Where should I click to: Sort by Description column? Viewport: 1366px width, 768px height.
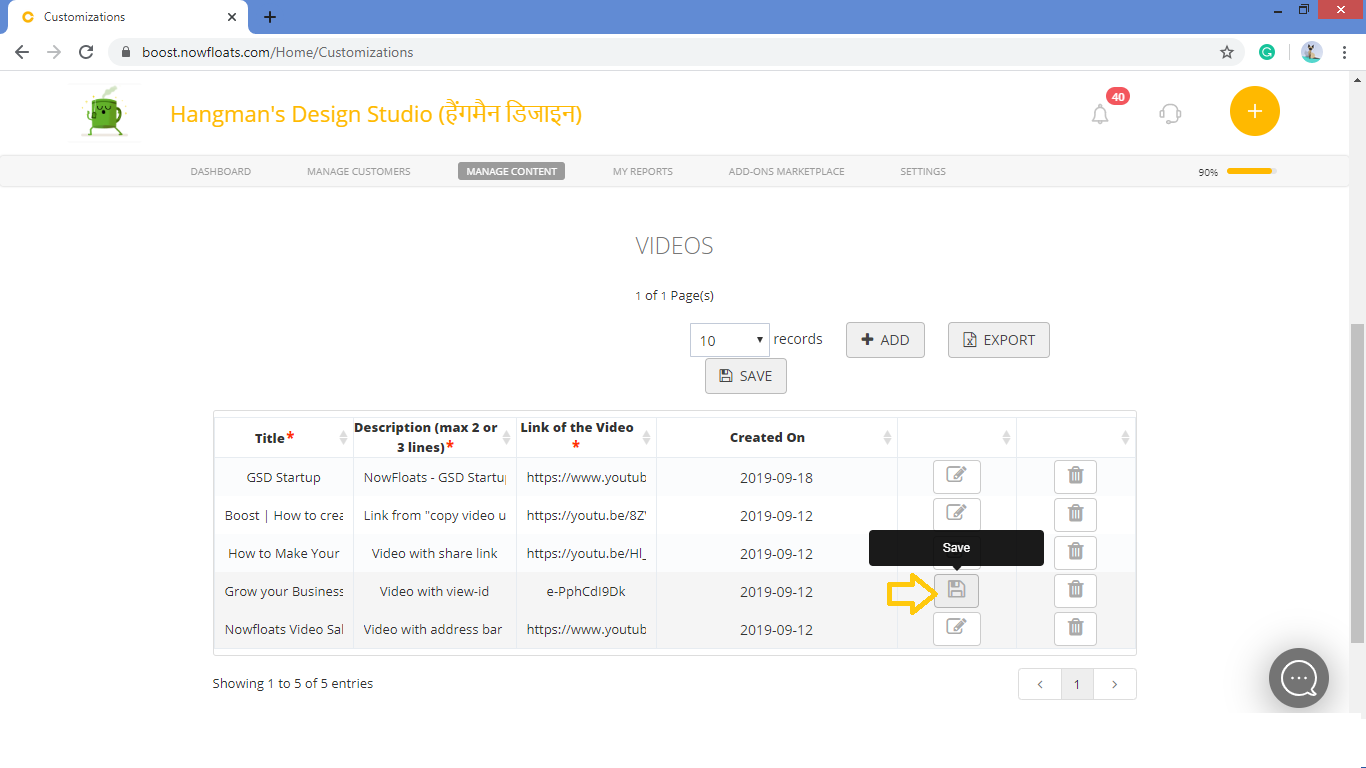click(434, 437)
